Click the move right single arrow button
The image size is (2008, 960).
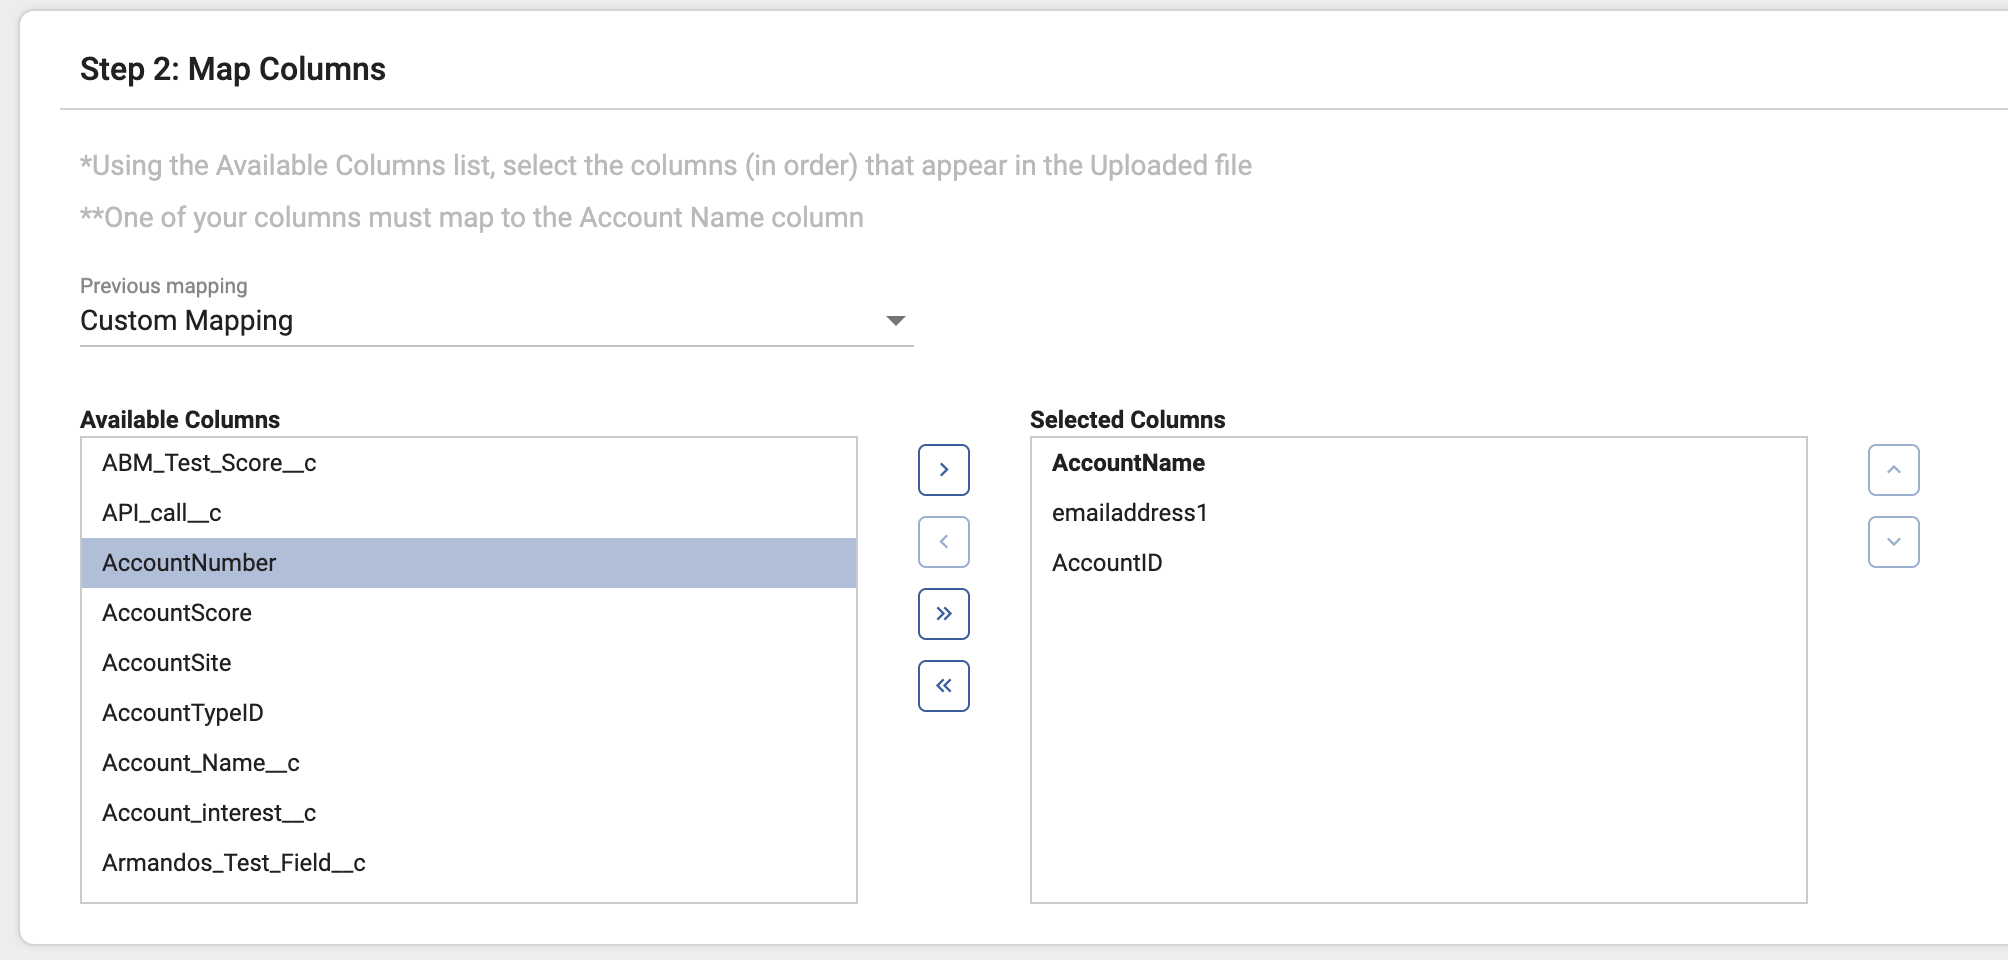(x=943, y=470)
